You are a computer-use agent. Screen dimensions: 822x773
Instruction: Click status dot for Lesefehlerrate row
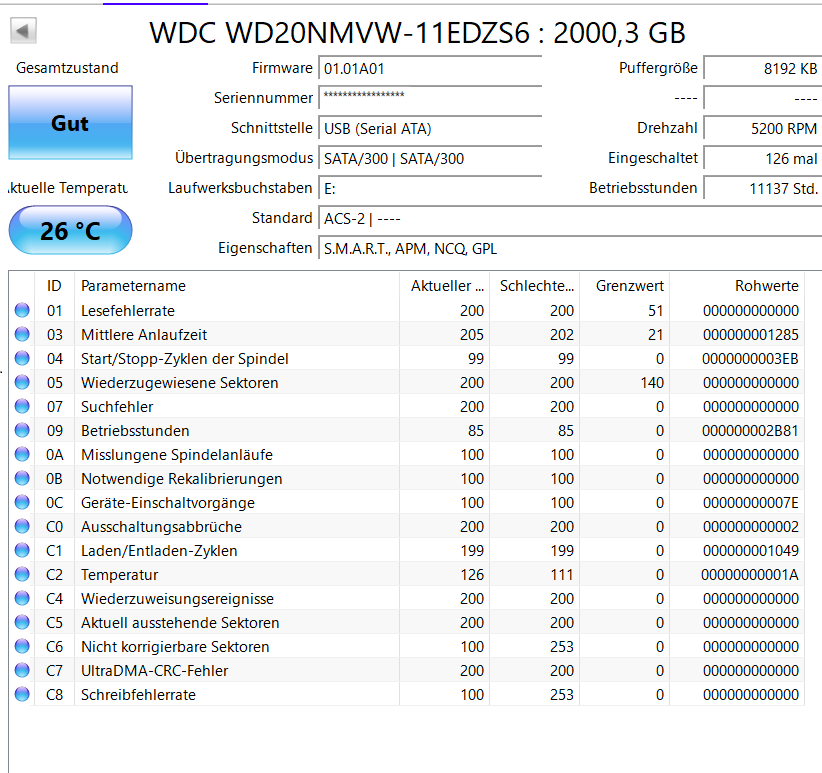point(22,310)
